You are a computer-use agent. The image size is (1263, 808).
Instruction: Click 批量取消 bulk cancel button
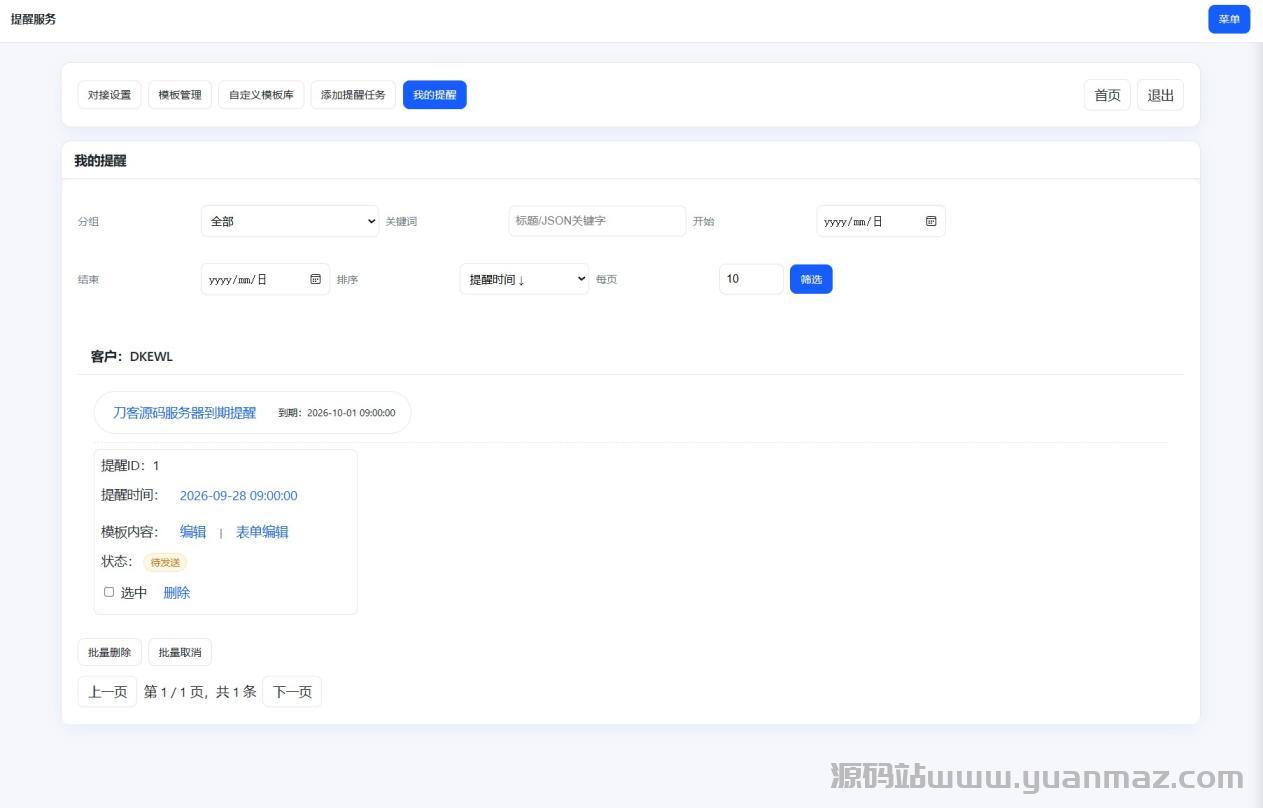click(180, 652)
